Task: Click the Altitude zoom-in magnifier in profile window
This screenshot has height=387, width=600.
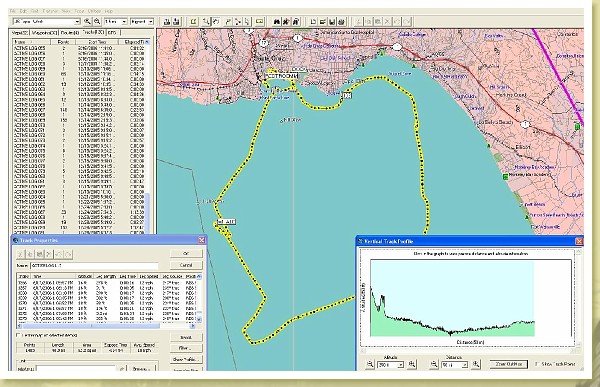Action: (412, 364)
